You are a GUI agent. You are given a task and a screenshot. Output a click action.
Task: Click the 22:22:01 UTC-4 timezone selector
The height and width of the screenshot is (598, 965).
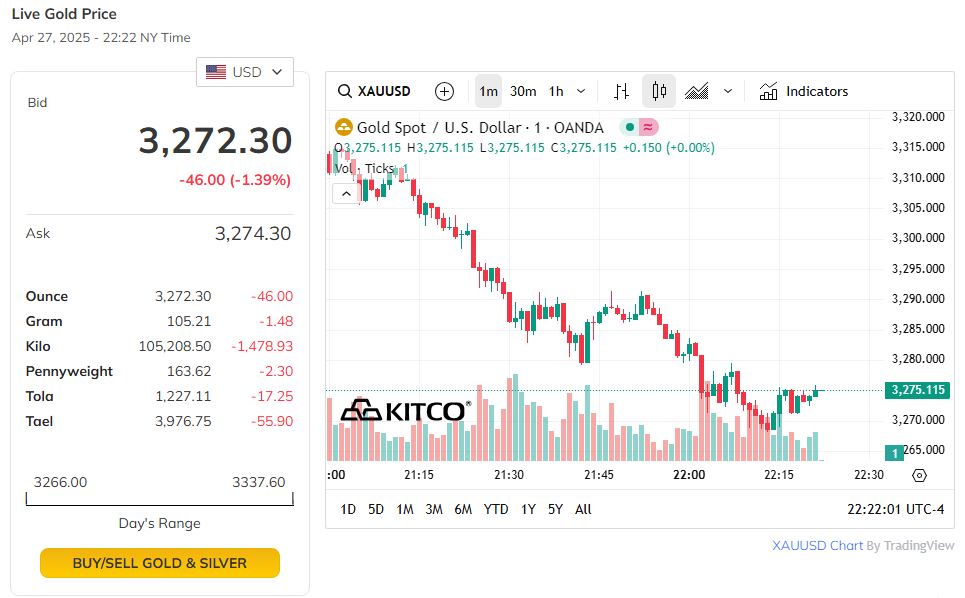click(895, 509)
